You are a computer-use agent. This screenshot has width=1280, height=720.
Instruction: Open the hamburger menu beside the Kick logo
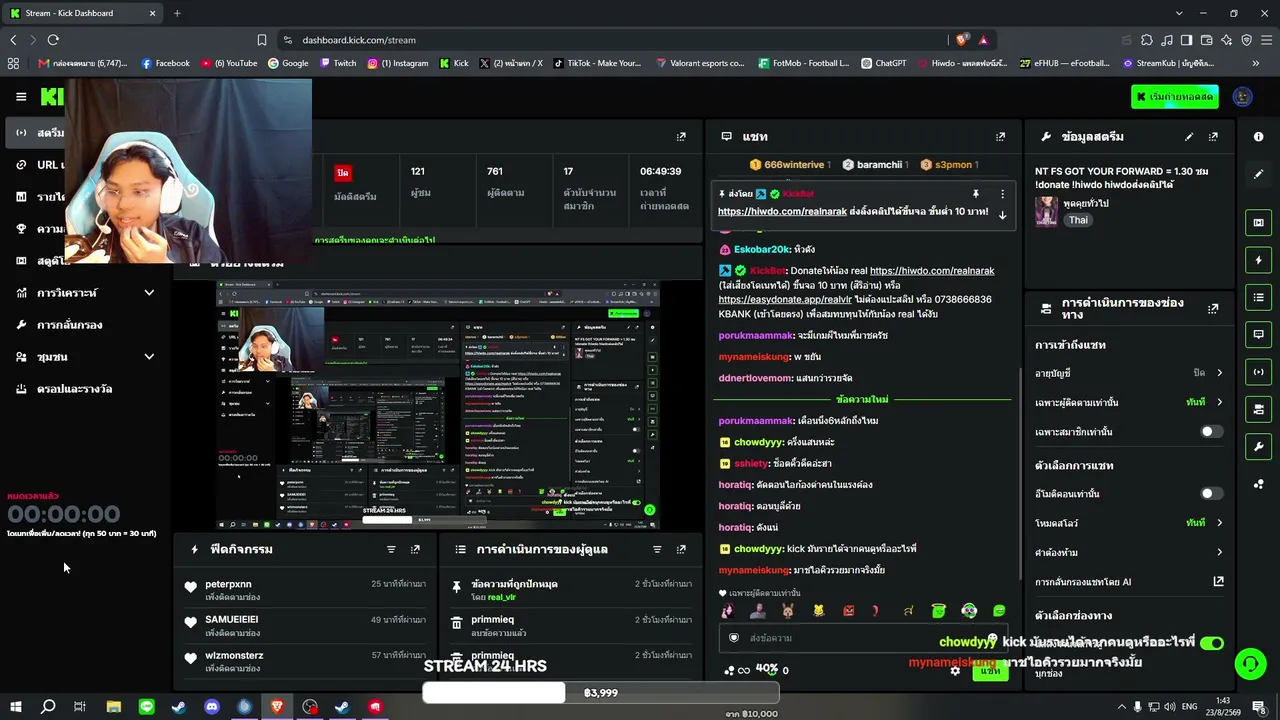(21, 97)
